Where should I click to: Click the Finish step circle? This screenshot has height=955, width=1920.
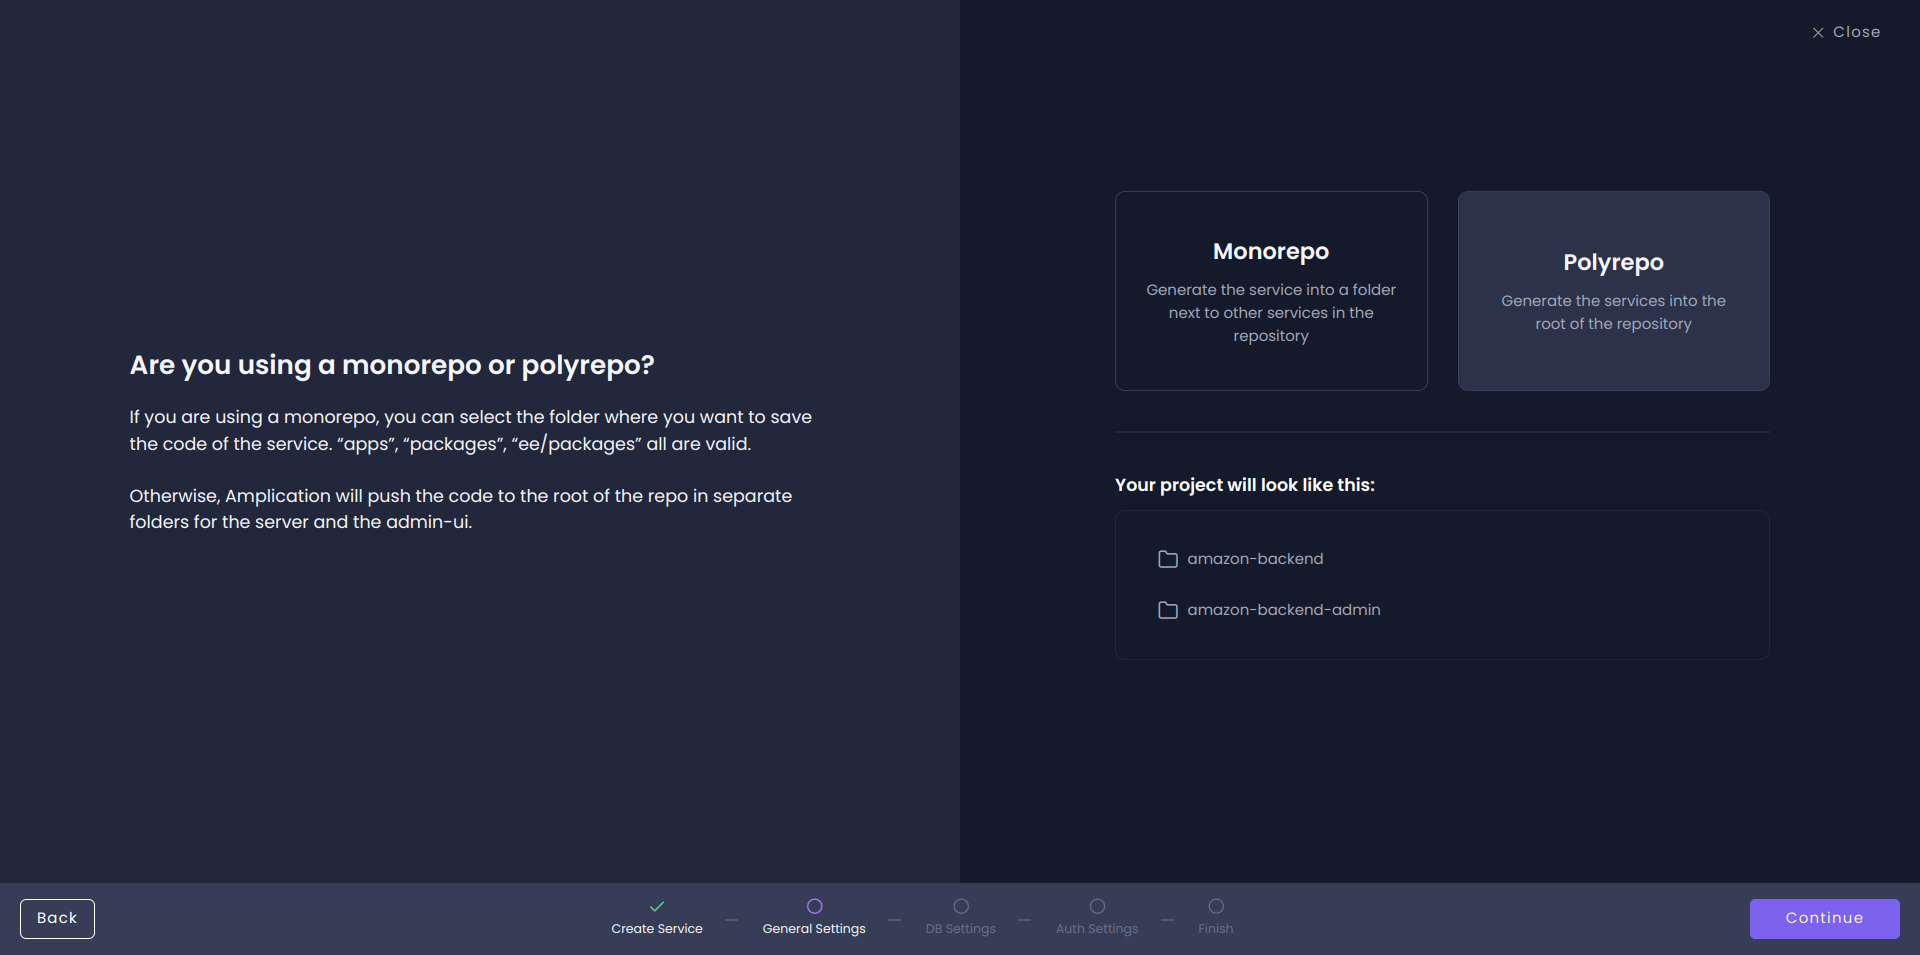(1215, 907)
